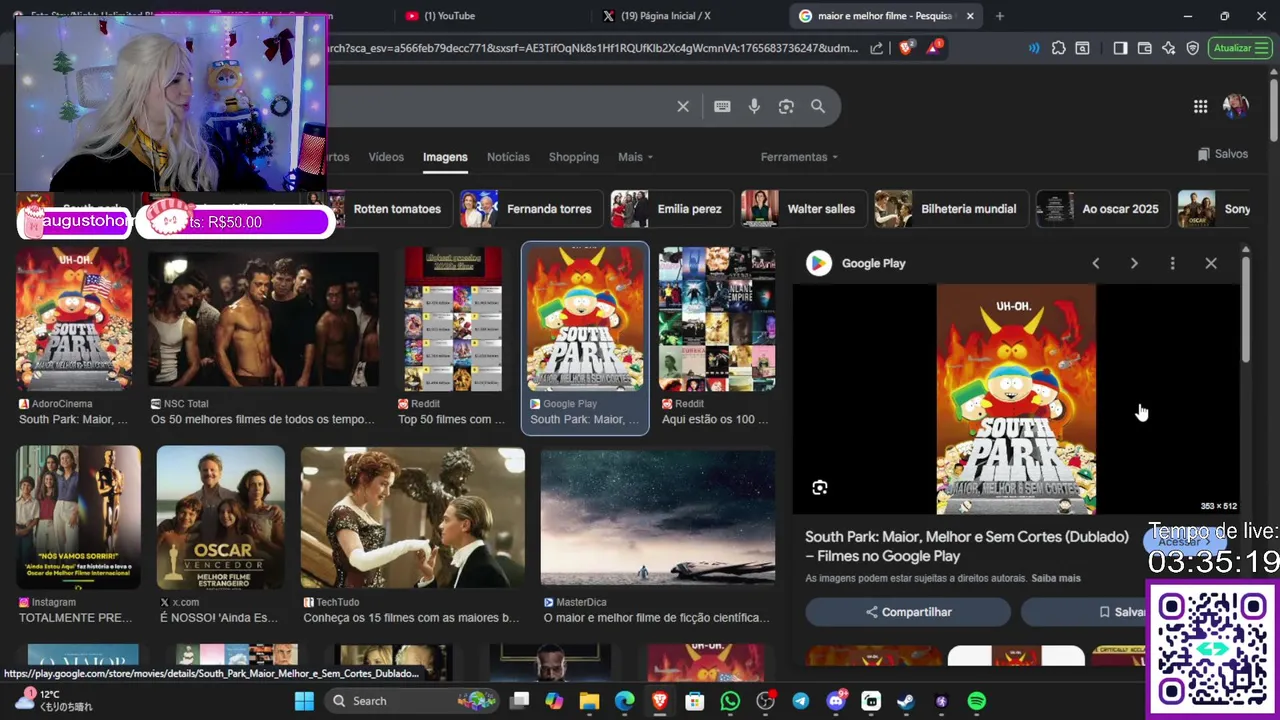Open NSC Total Fight Club image result
Screen dimensions: 1280x720
click(263, 320)
